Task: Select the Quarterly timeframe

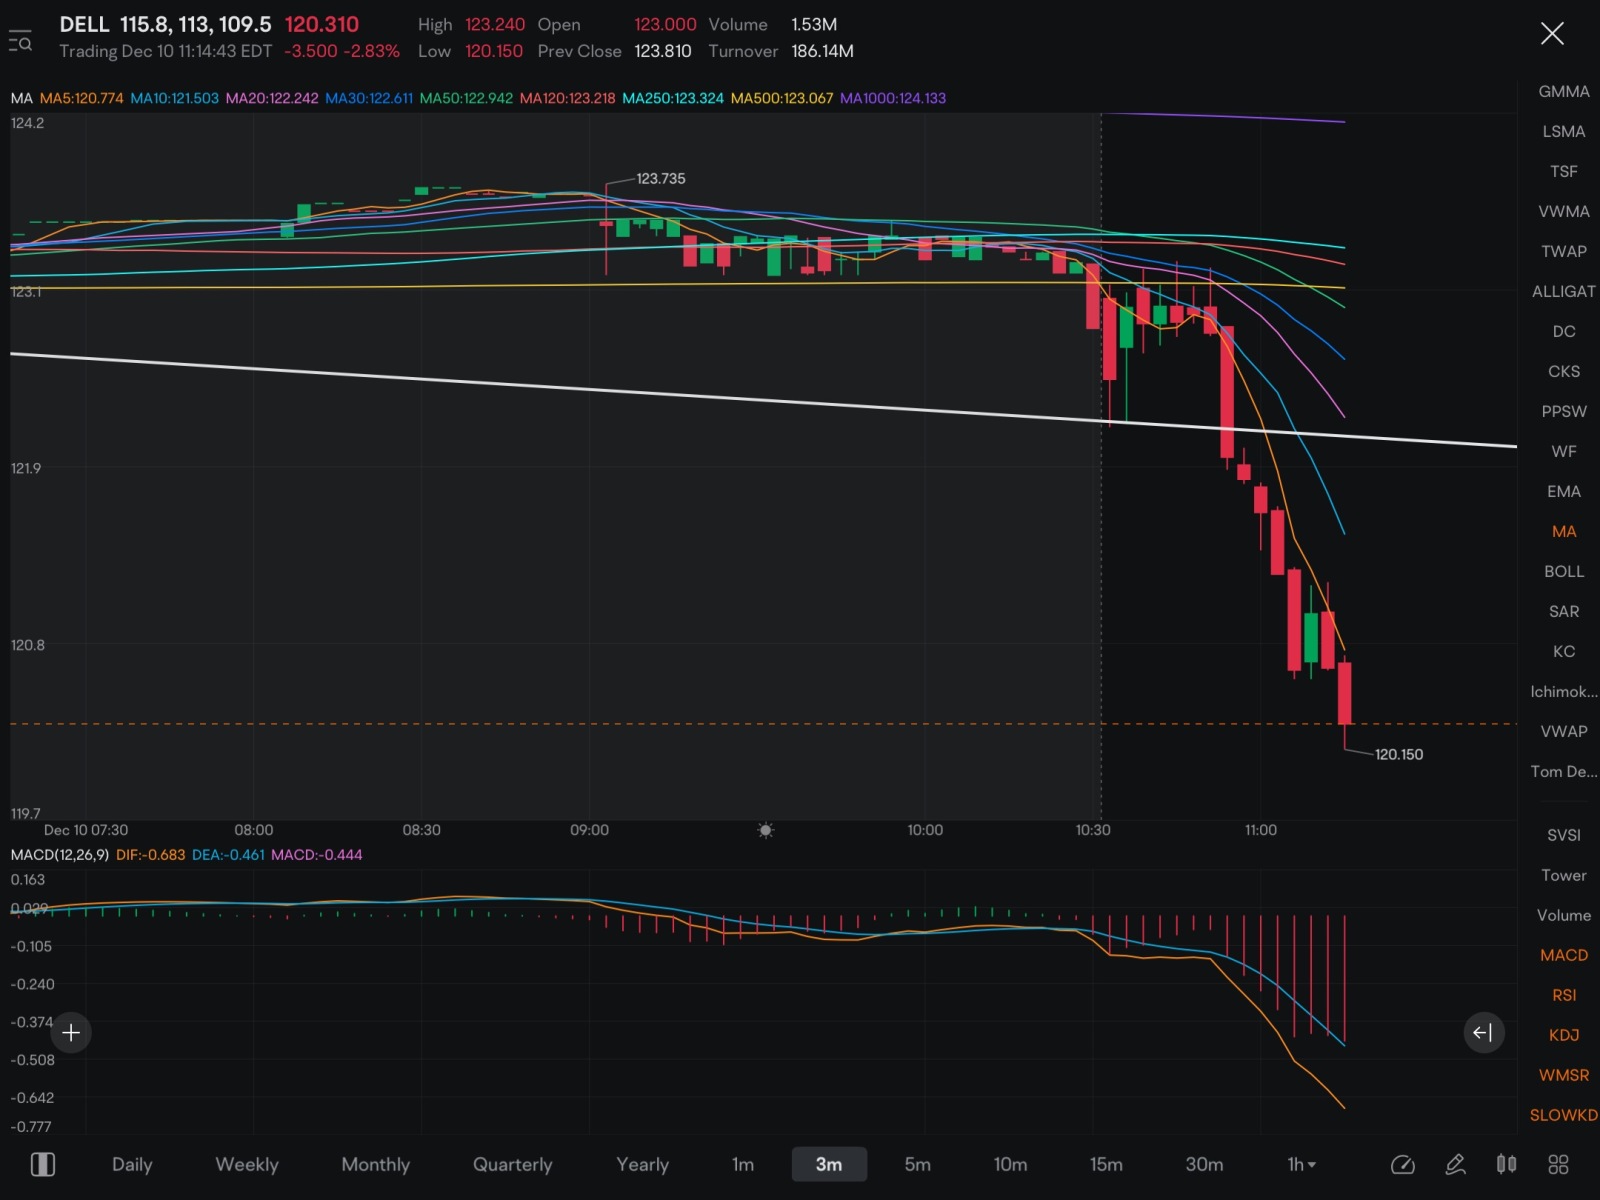Action: (x=512, y=1164)
